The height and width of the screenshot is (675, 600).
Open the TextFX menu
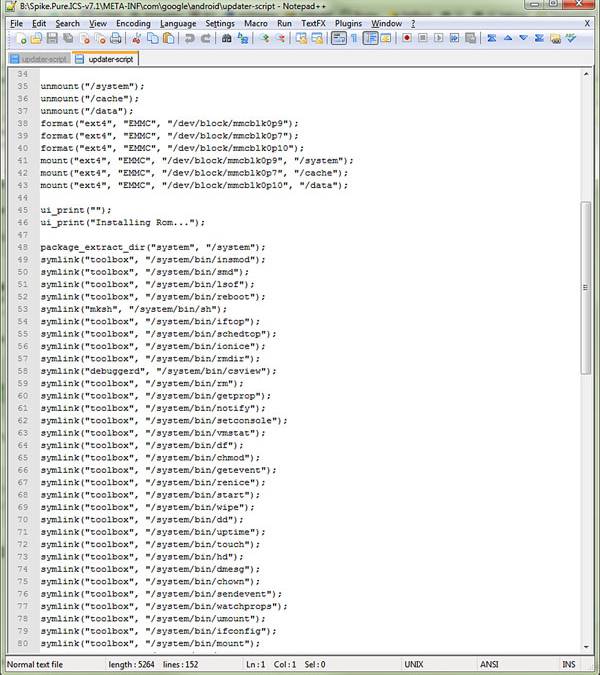click(313, 24)
